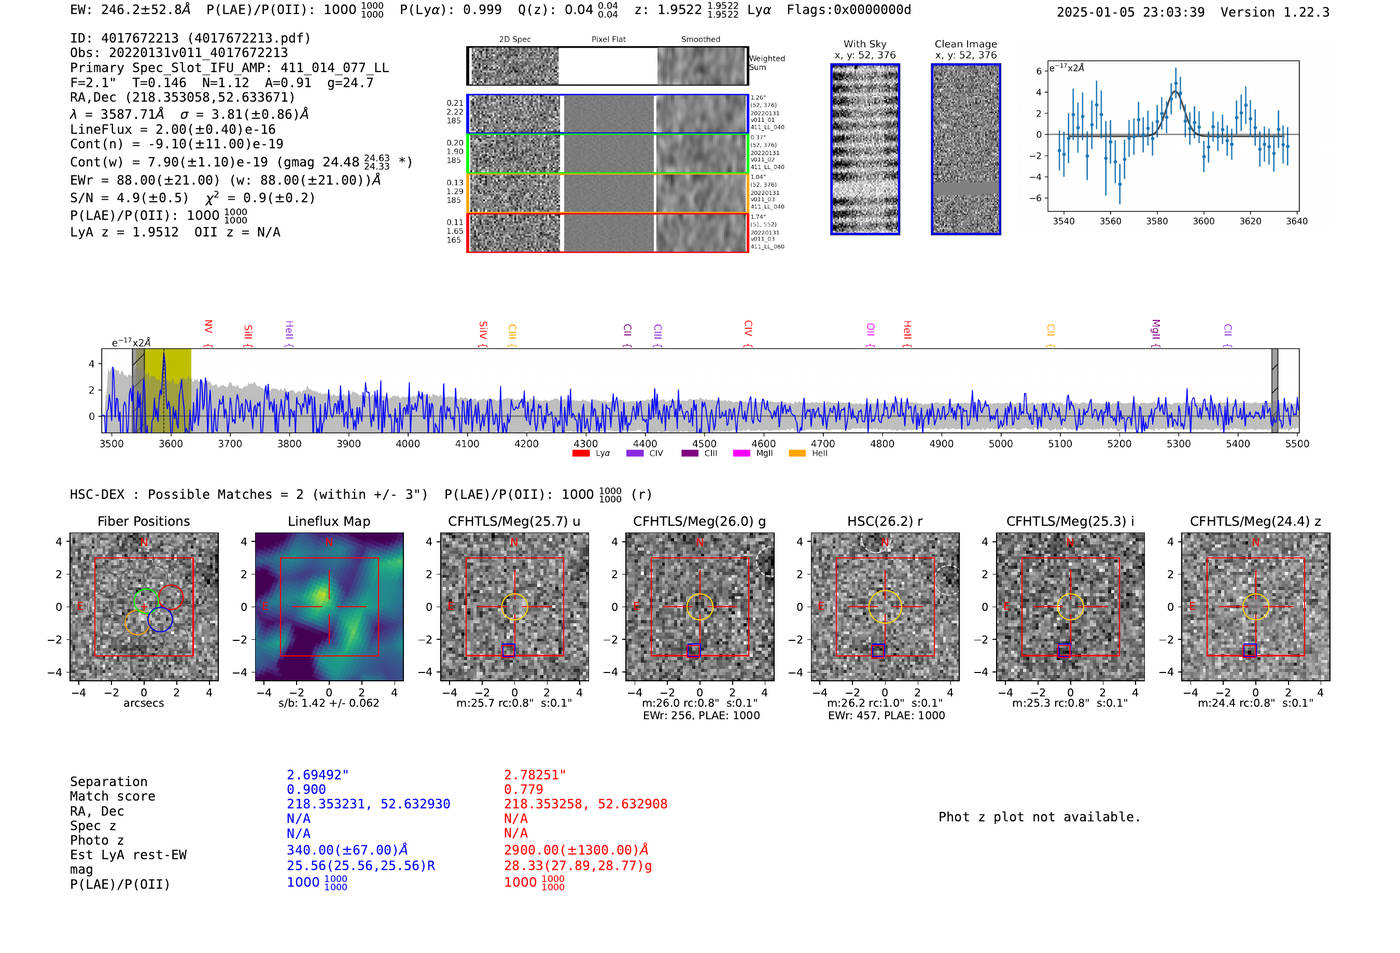Click the LineFlux = 2.00(±0.40)e-16 value

coord(173,129)
